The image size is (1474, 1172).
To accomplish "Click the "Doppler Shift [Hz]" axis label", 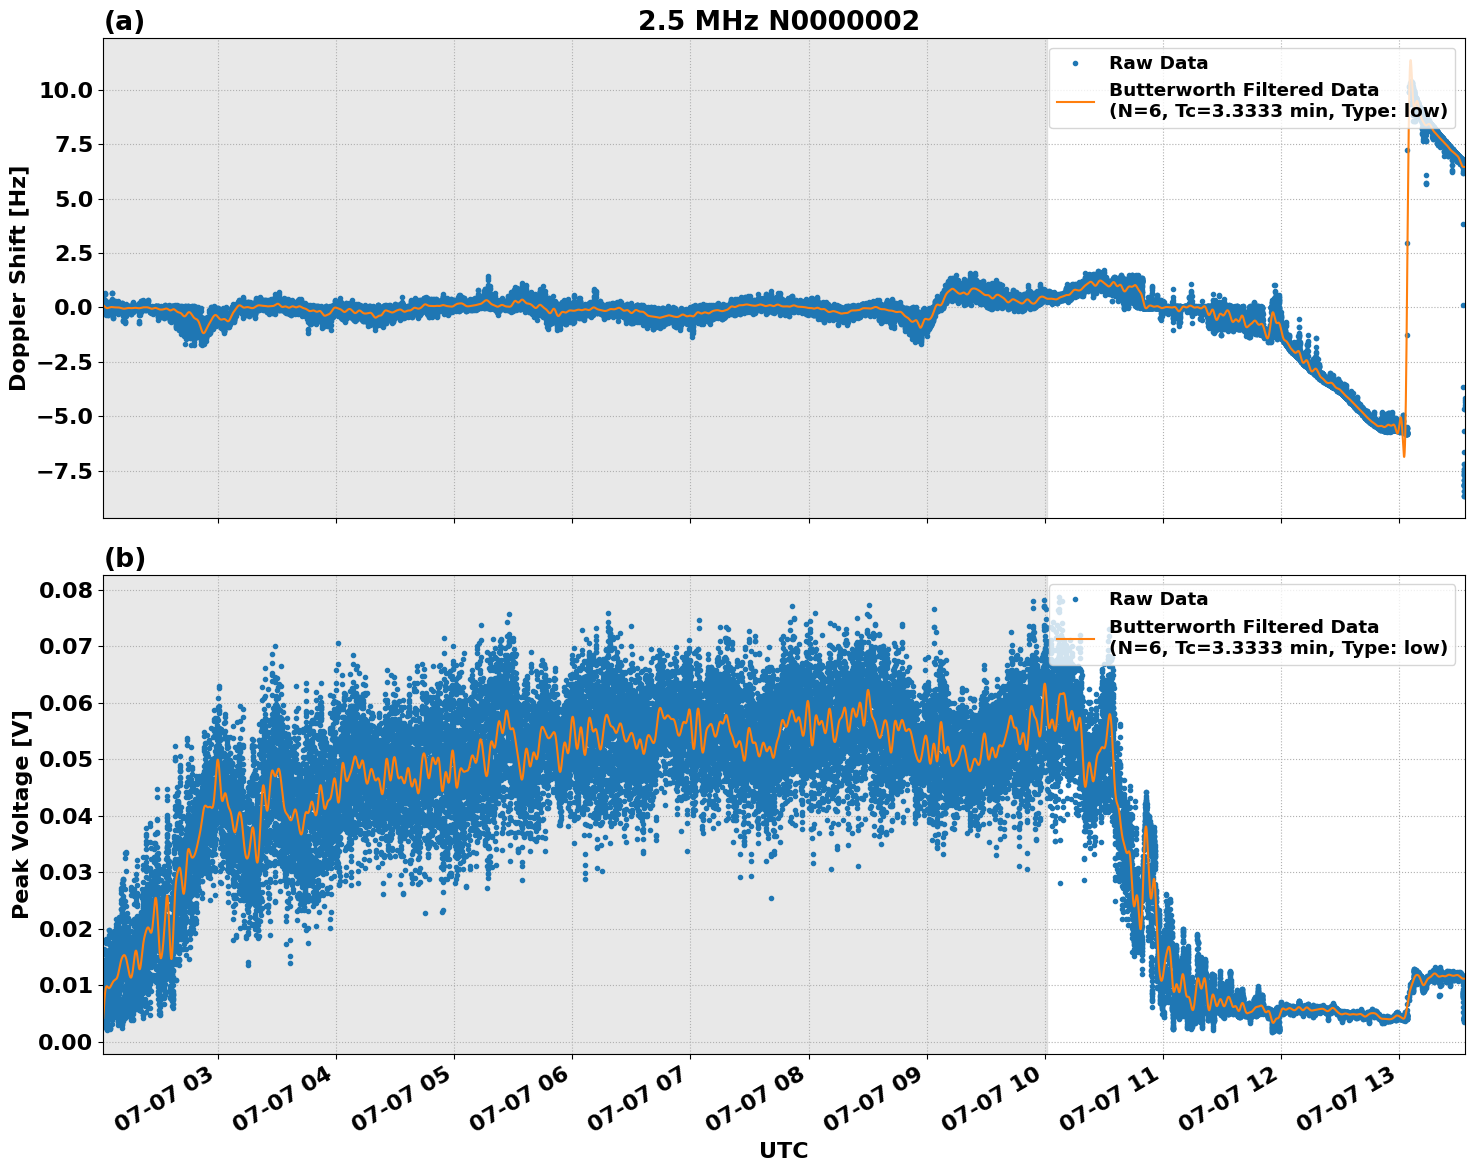I will coord(18,278).
